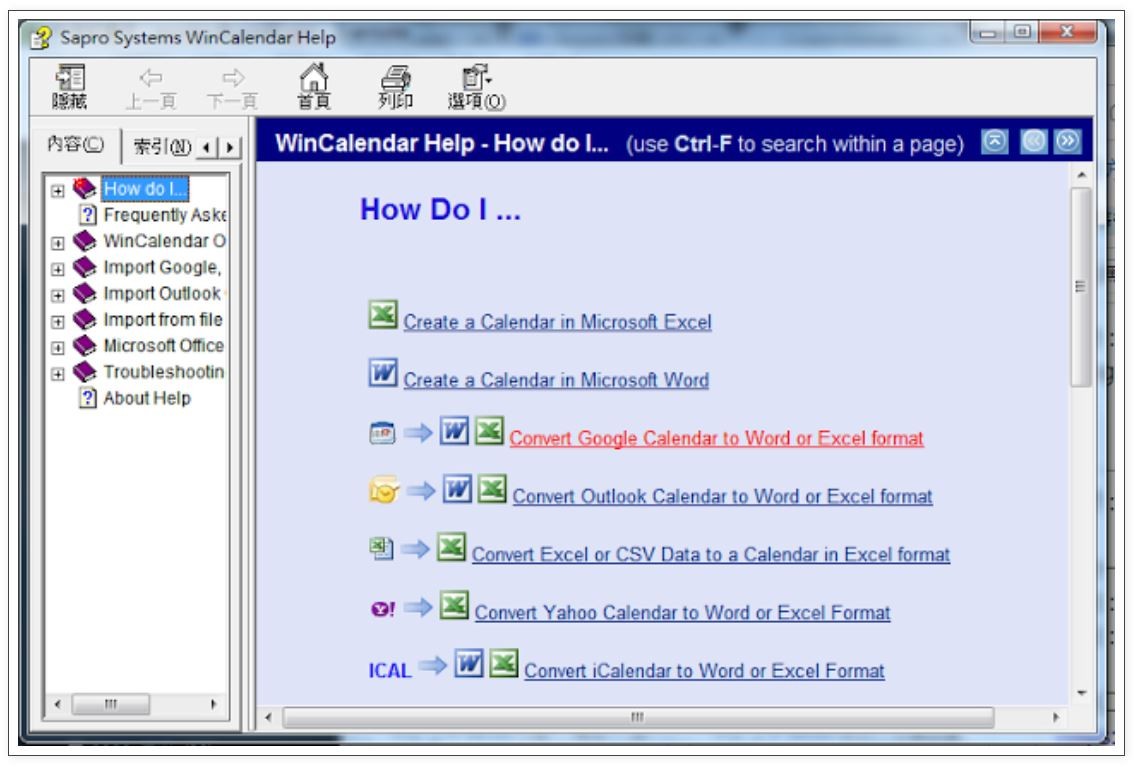Screen dimensions: 1137x767
Task: Select Troubleshooting book in tree
Action: (164, 372)
